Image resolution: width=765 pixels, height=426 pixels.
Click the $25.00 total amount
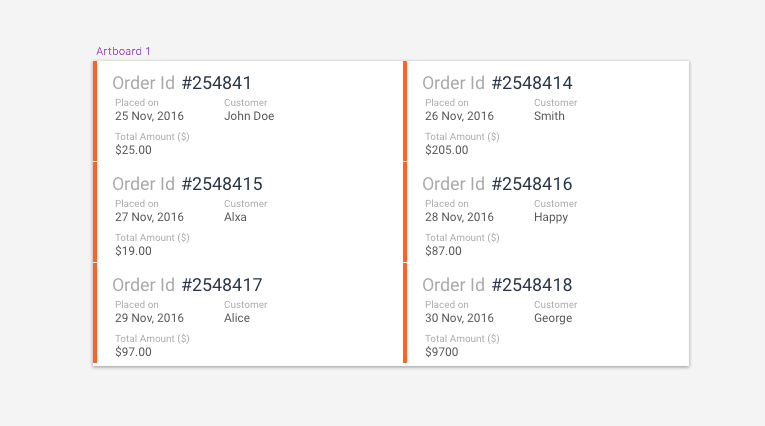[133, 150]
